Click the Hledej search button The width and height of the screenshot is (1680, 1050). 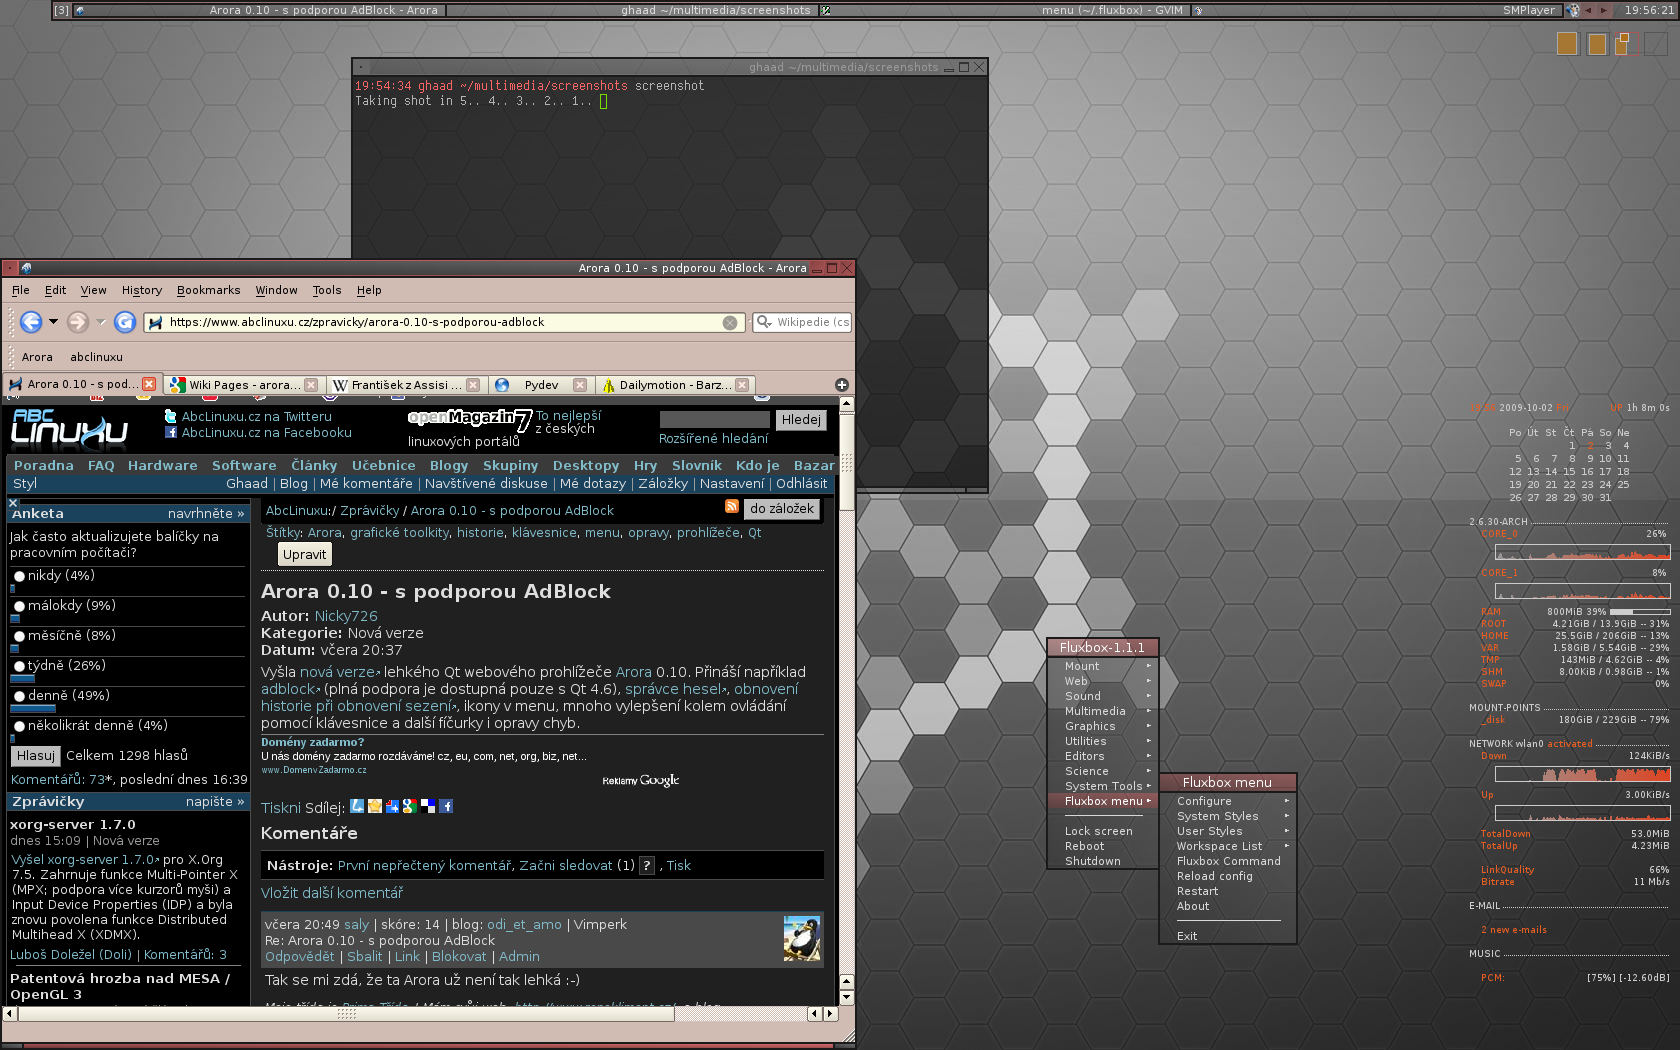pos(800,420)
